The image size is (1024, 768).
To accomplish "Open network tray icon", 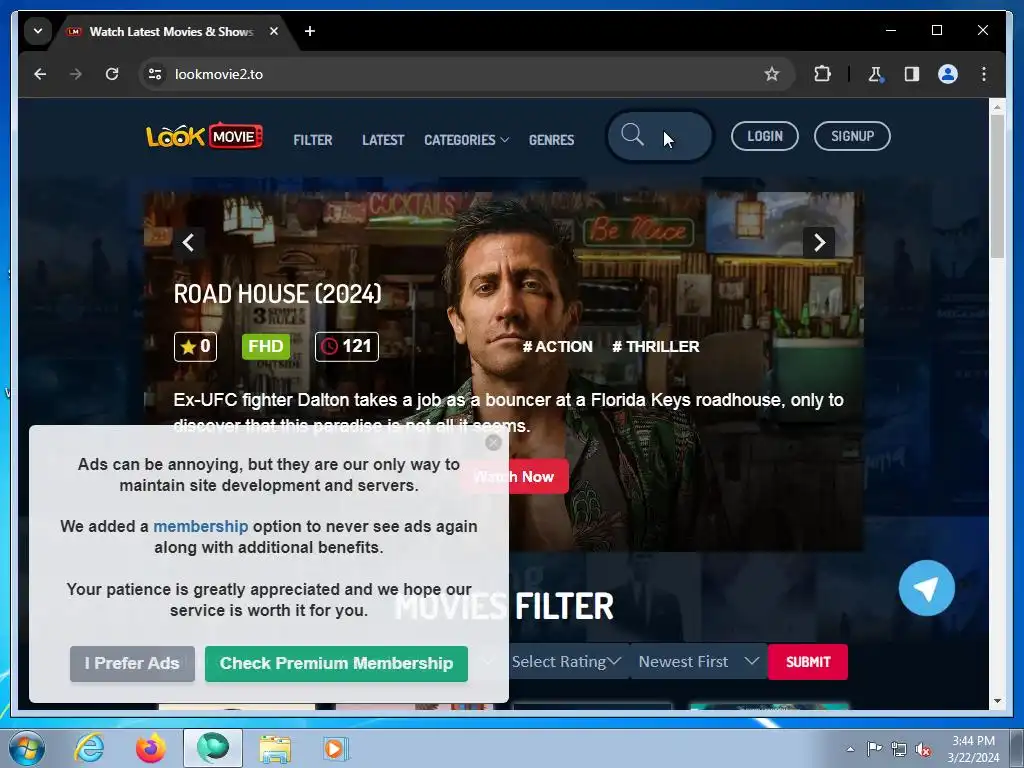I will [x=899, y=749].
